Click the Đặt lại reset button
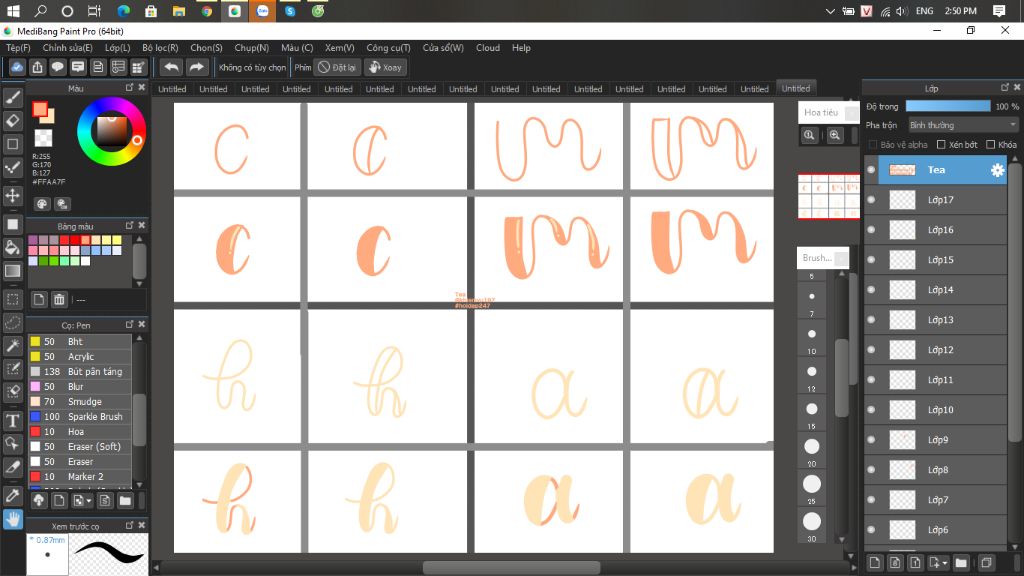Image resolution: width=1024 pixels, height=576 pixels. click(x=337, y=67)
